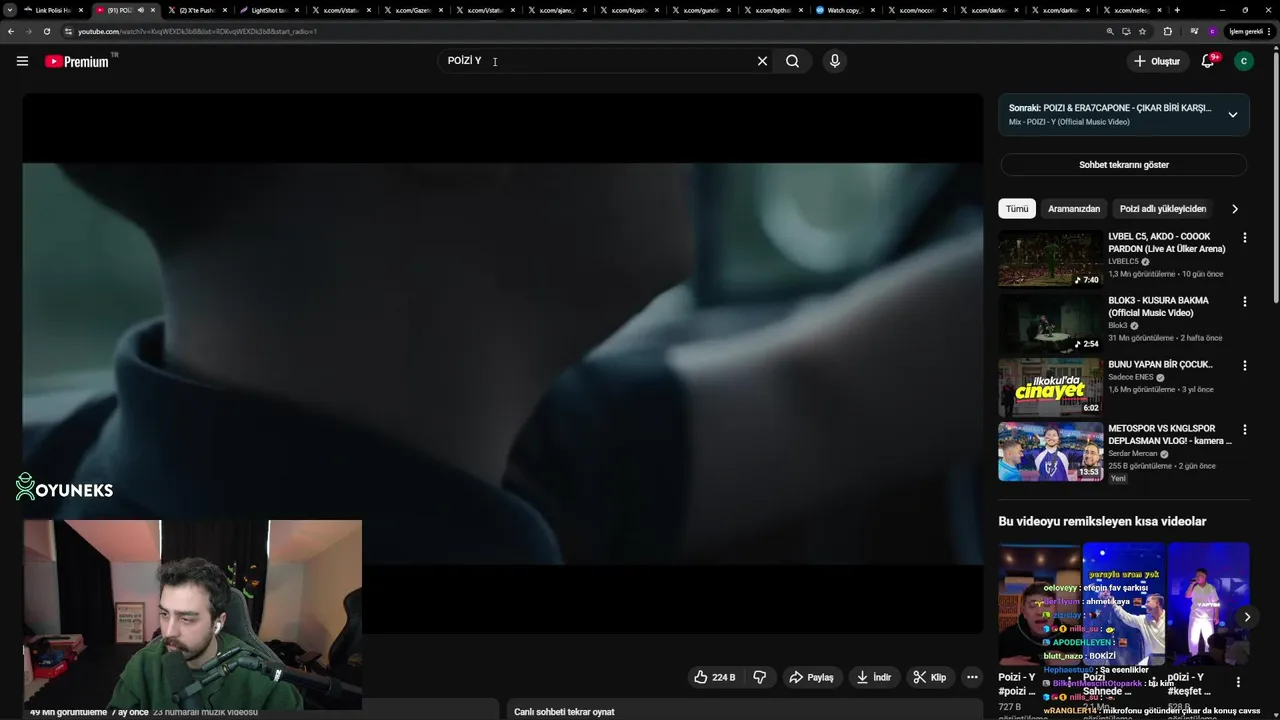Switch to the x.com/Gazete browser tab
This screenshot has height=720, width=1280.
(x=415, y=10)
